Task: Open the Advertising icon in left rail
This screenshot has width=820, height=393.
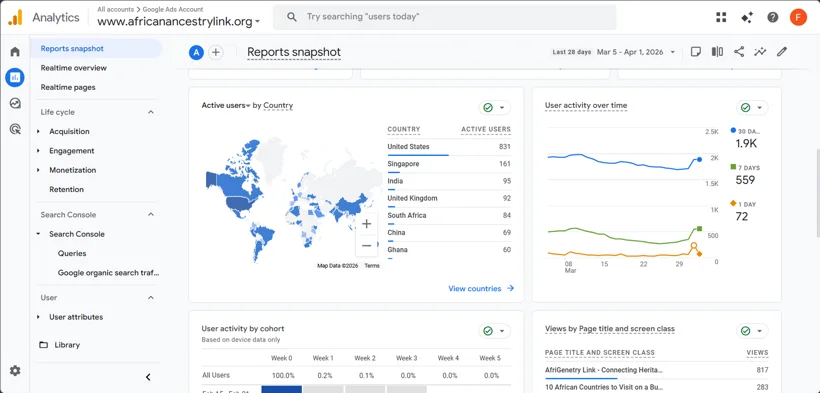Action: 15,129
